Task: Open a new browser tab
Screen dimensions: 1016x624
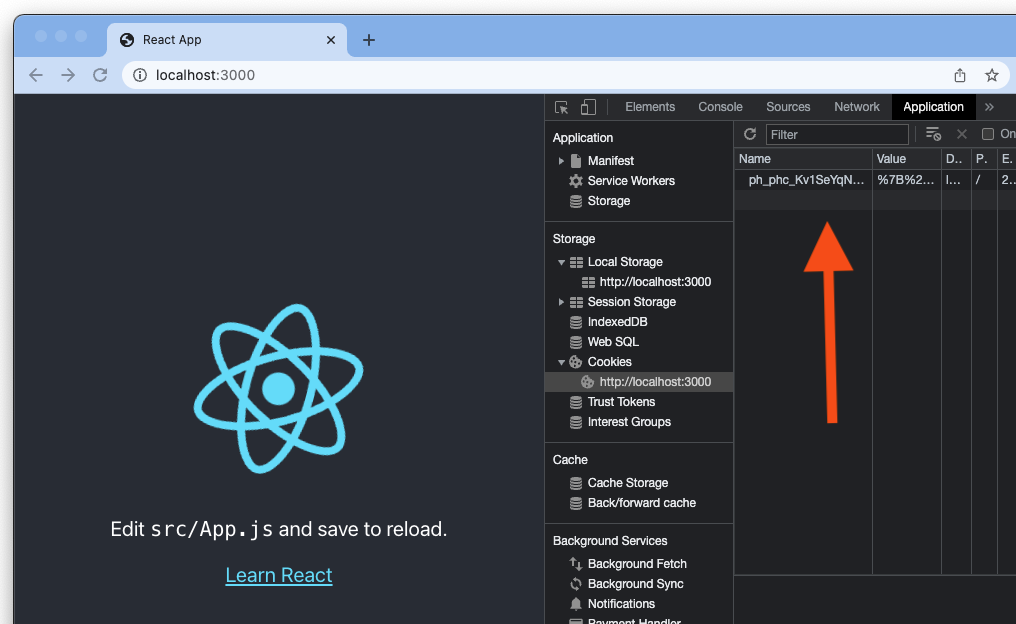Action: click(369, 40)
